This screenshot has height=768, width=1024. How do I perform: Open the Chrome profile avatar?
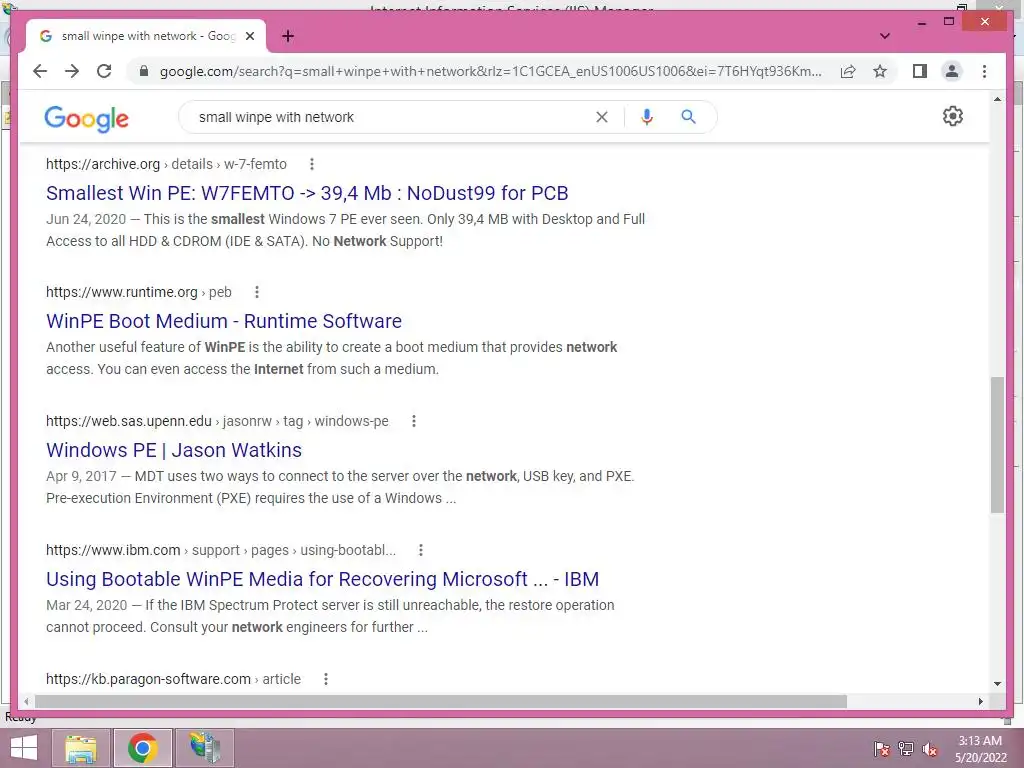[x=952, y=71]
